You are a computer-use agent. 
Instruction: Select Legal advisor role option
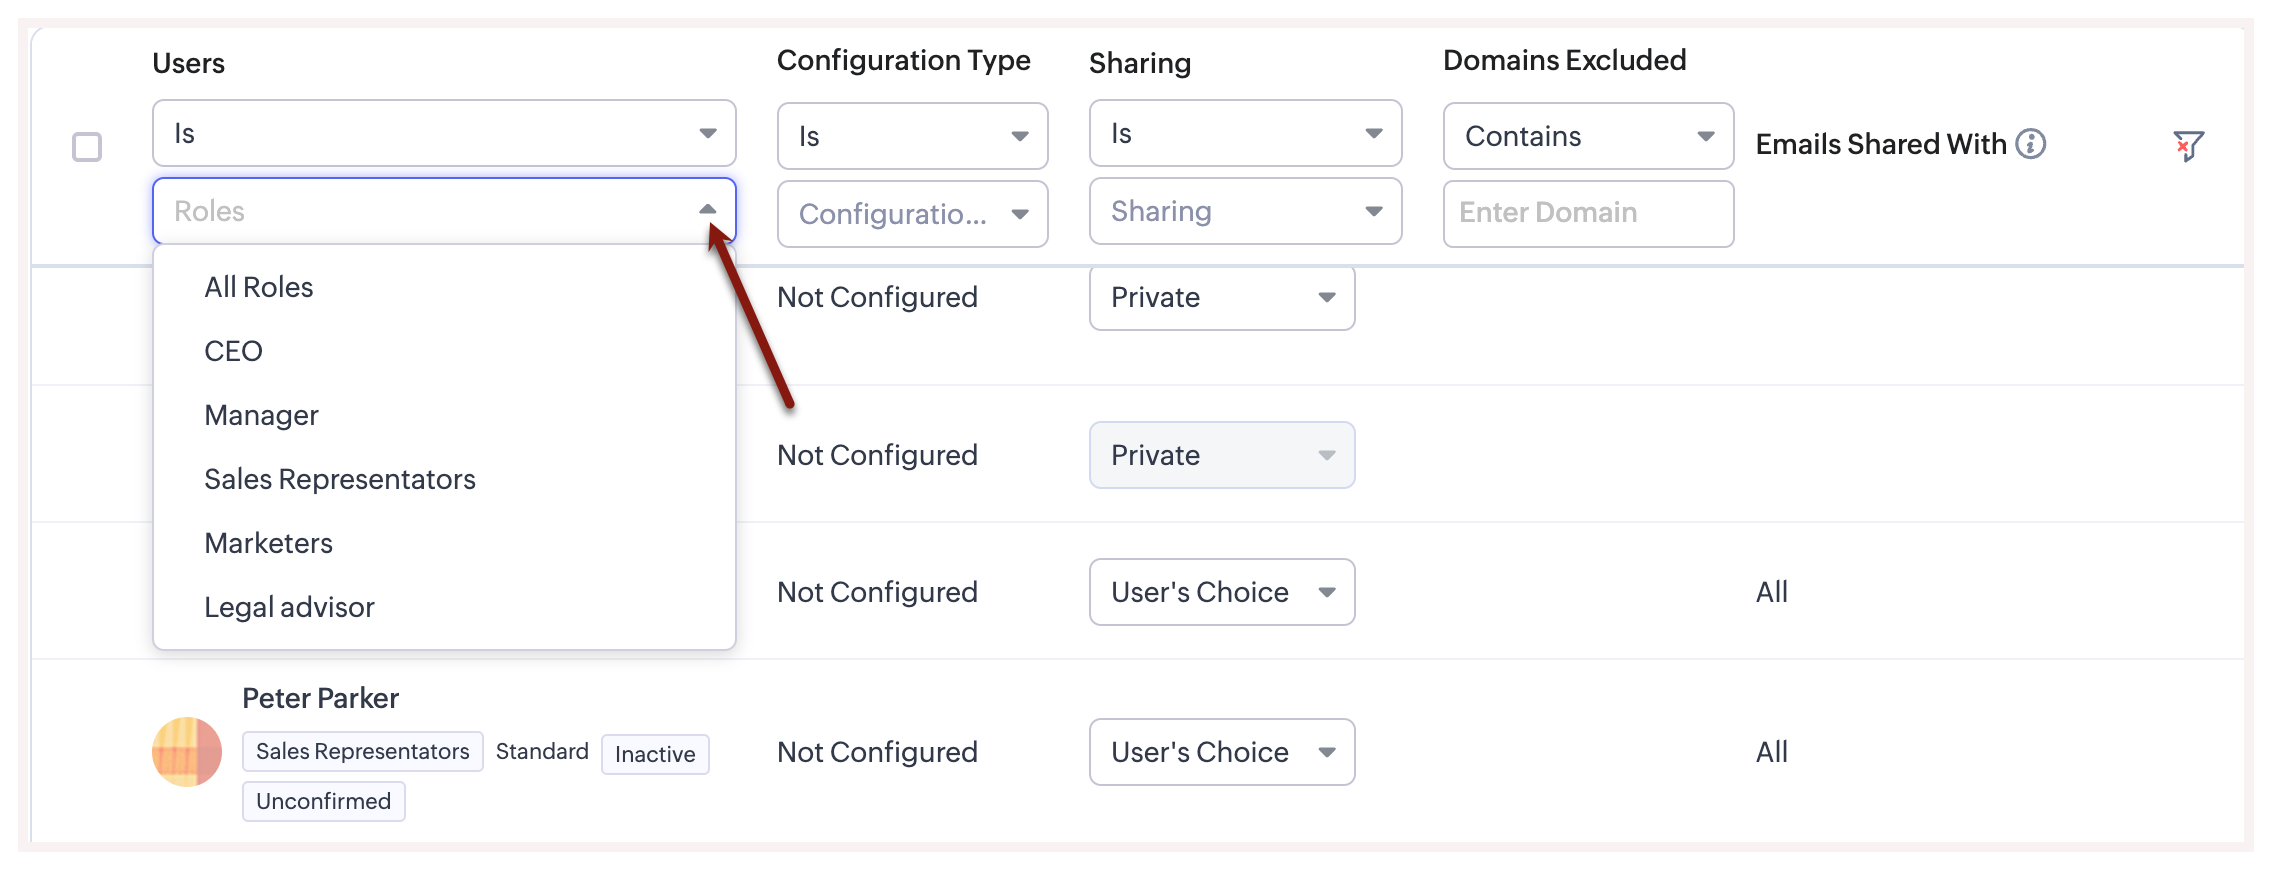(x=290, y=608)
